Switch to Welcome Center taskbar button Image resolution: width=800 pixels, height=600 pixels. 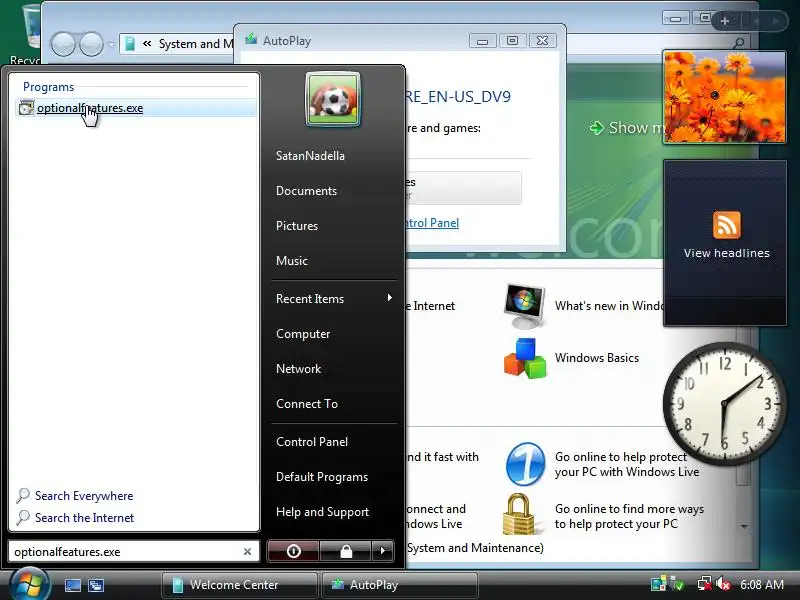point(239,585)
